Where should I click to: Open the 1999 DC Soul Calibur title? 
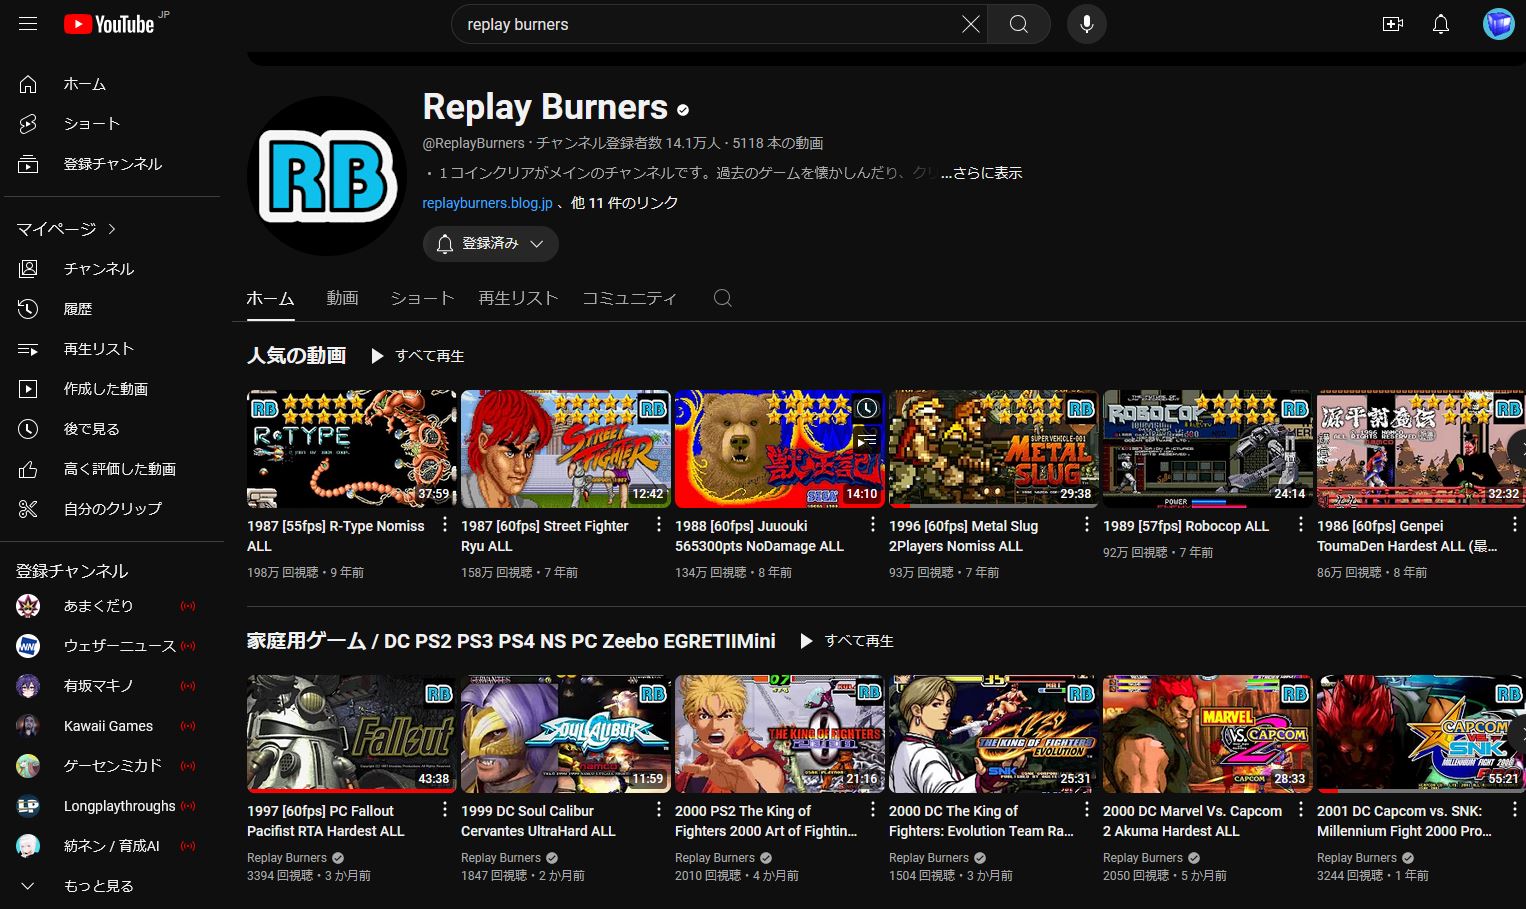pyautogui.click(x=538, y=821)
